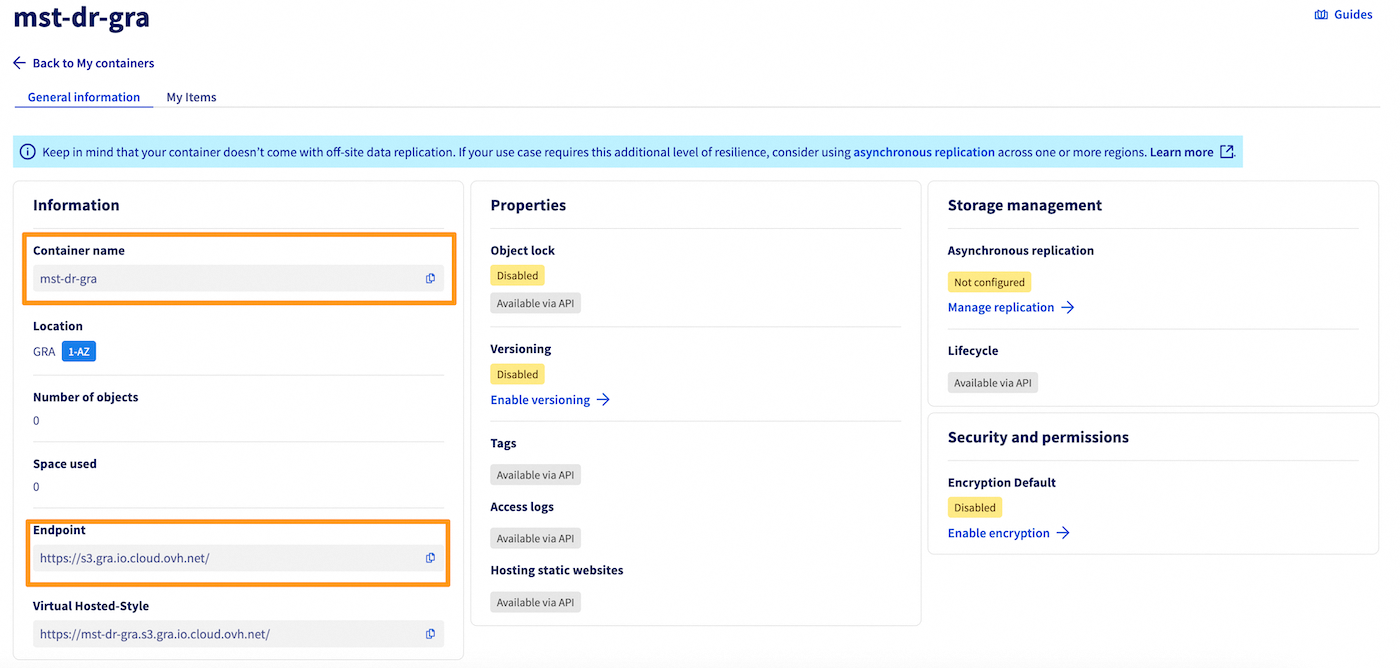The image size is (1400, 668).
Task: Open the Enable encryption link
Action: tap(998, 534)
